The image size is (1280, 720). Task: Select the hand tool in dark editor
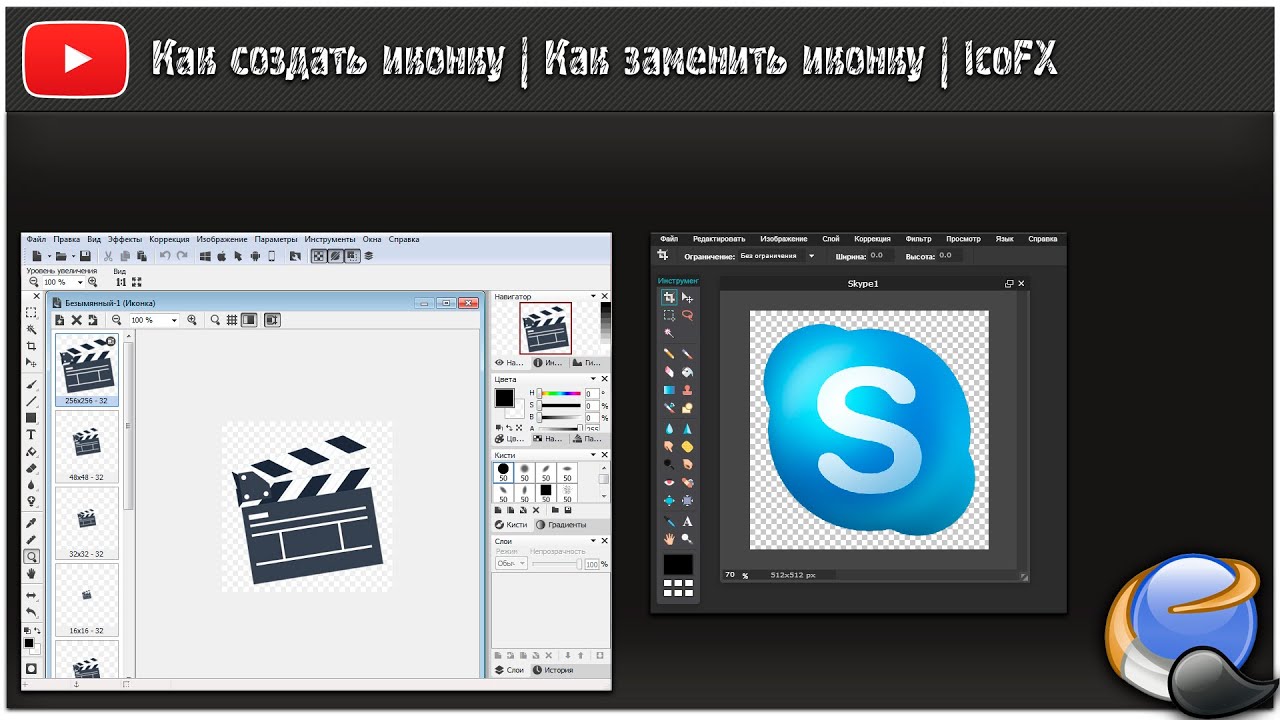tap(669, 538)
